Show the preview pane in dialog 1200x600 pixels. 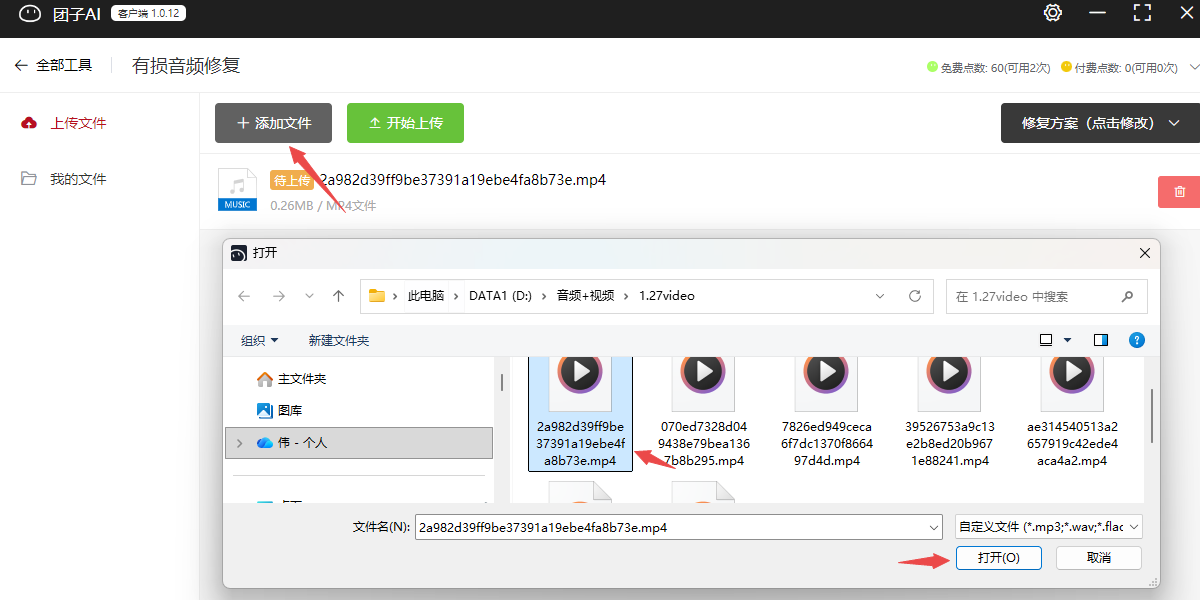pyautogui.click(x=1101, y=340)
